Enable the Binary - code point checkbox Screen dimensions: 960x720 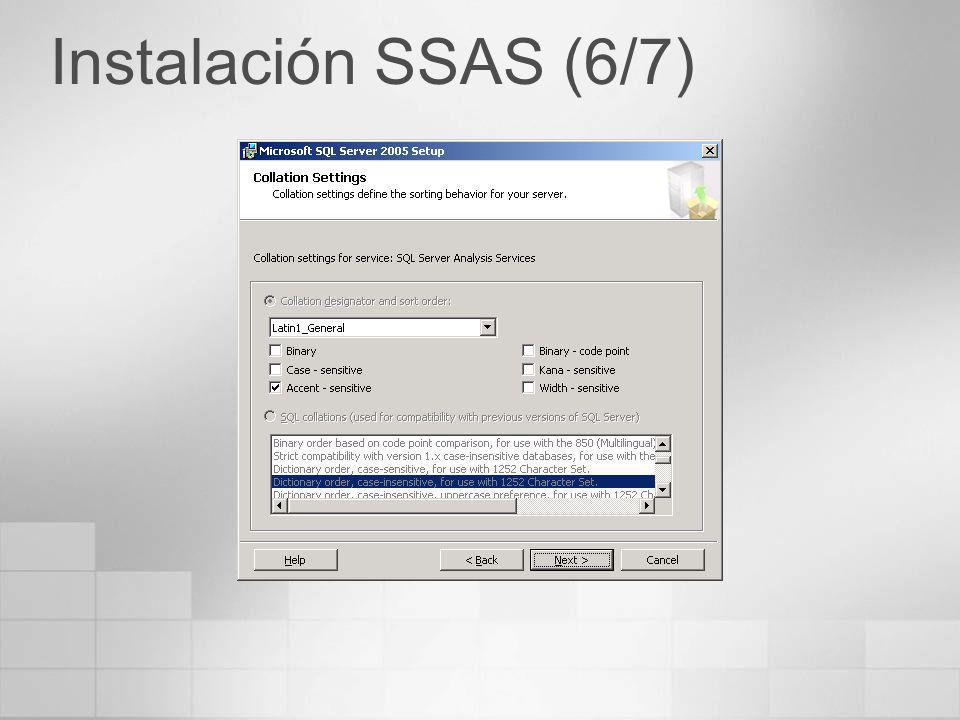pyautogui.click(x=528, y=351)
